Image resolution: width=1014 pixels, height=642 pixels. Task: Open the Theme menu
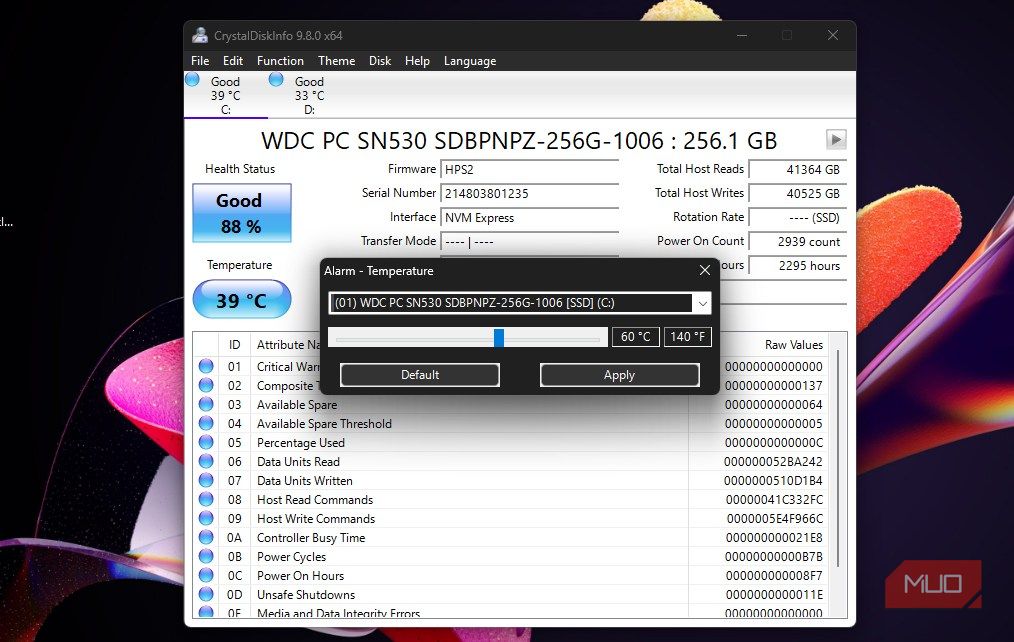[x=336, y=61]
